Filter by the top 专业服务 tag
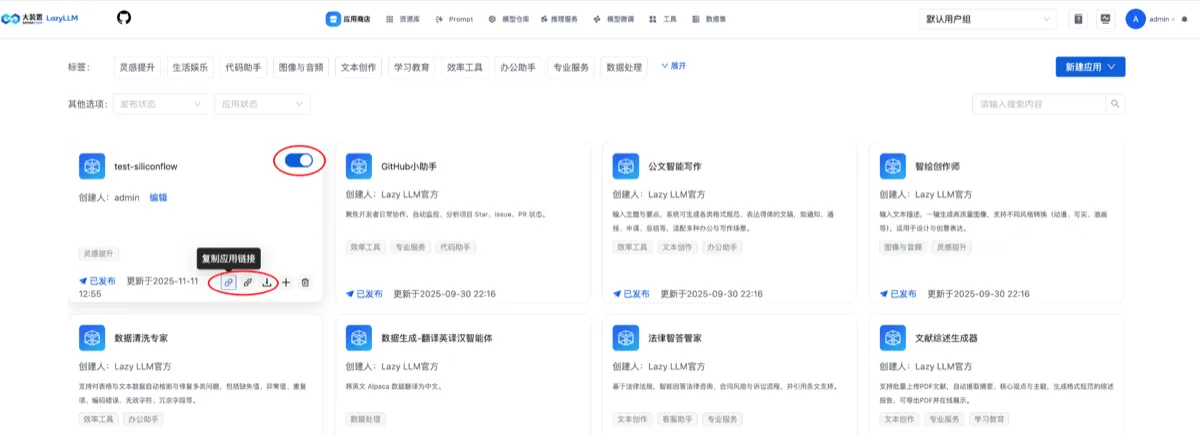This screenshot has height=435, width=1200. tap(571, 67)
